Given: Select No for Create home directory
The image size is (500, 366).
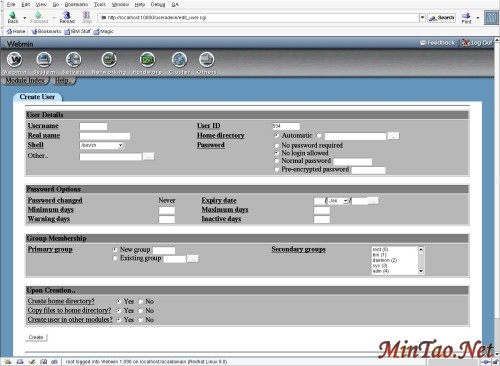Looking at the screenshot, I should click(x=141, y=301).
